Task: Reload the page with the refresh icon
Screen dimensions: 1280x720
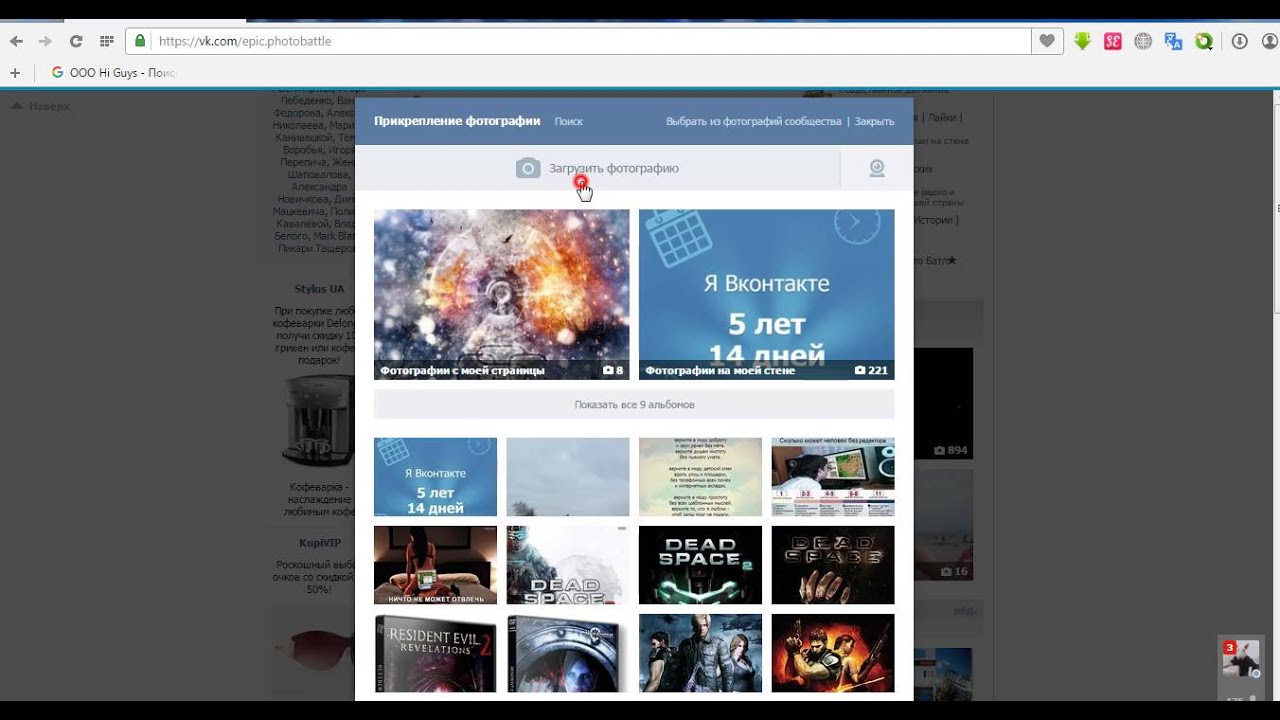Action: [75, 41]
